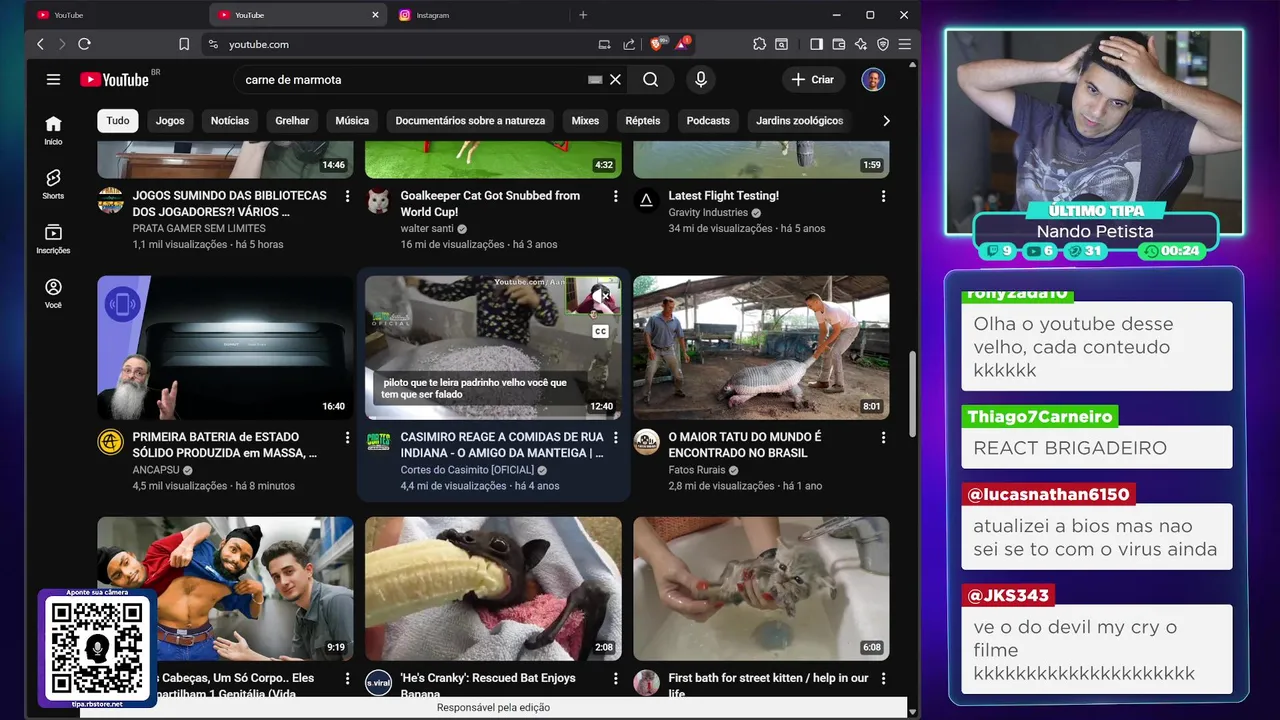
Task: Open options menu for CASIMIRO REAGE video
Action: 616,438
